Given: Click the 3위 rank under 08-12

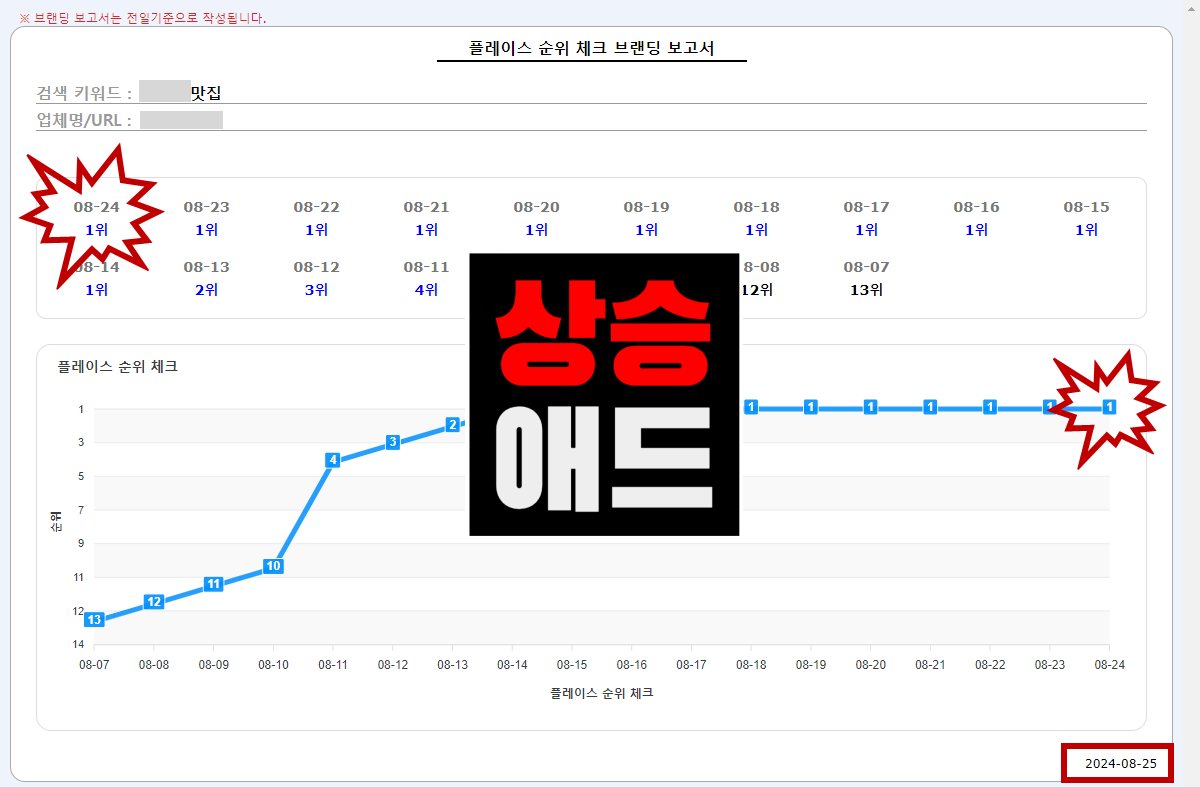Looking at the screenshot, I should click(316, 290).
